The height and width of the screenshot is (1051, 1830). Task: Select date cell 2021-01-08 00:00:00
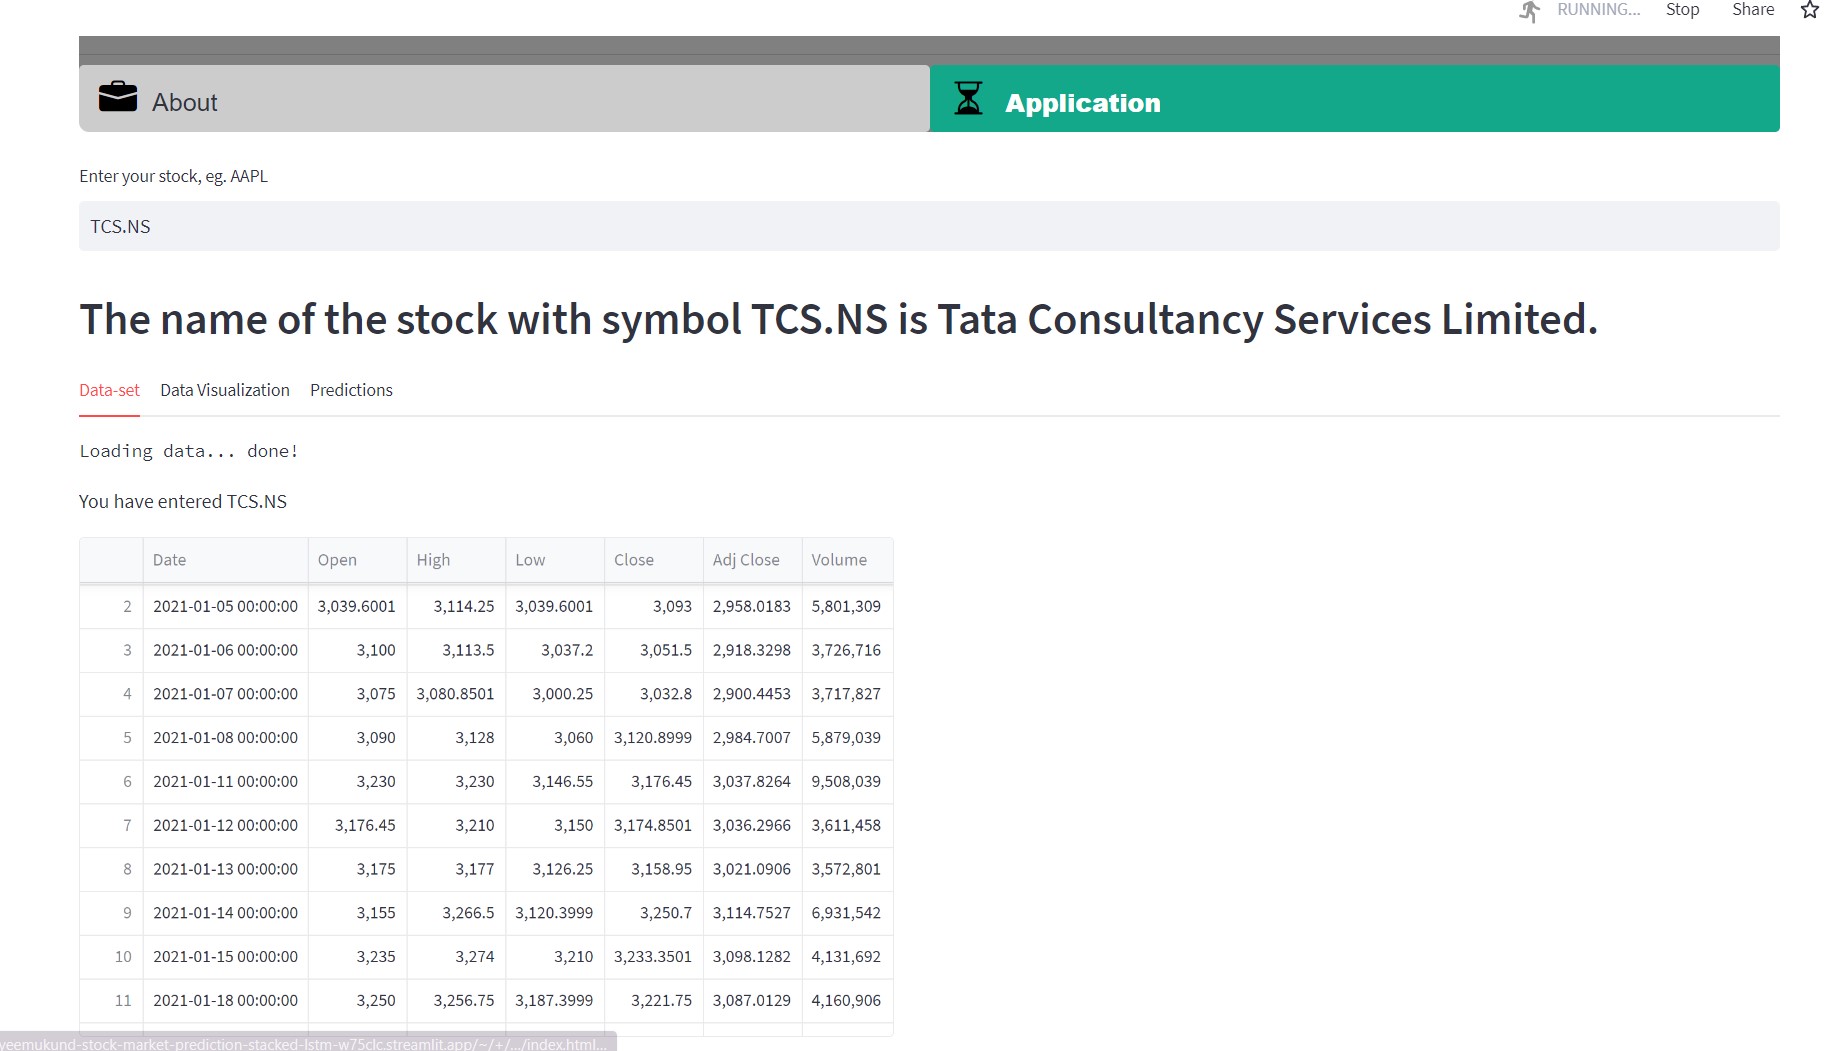[226, 738]
